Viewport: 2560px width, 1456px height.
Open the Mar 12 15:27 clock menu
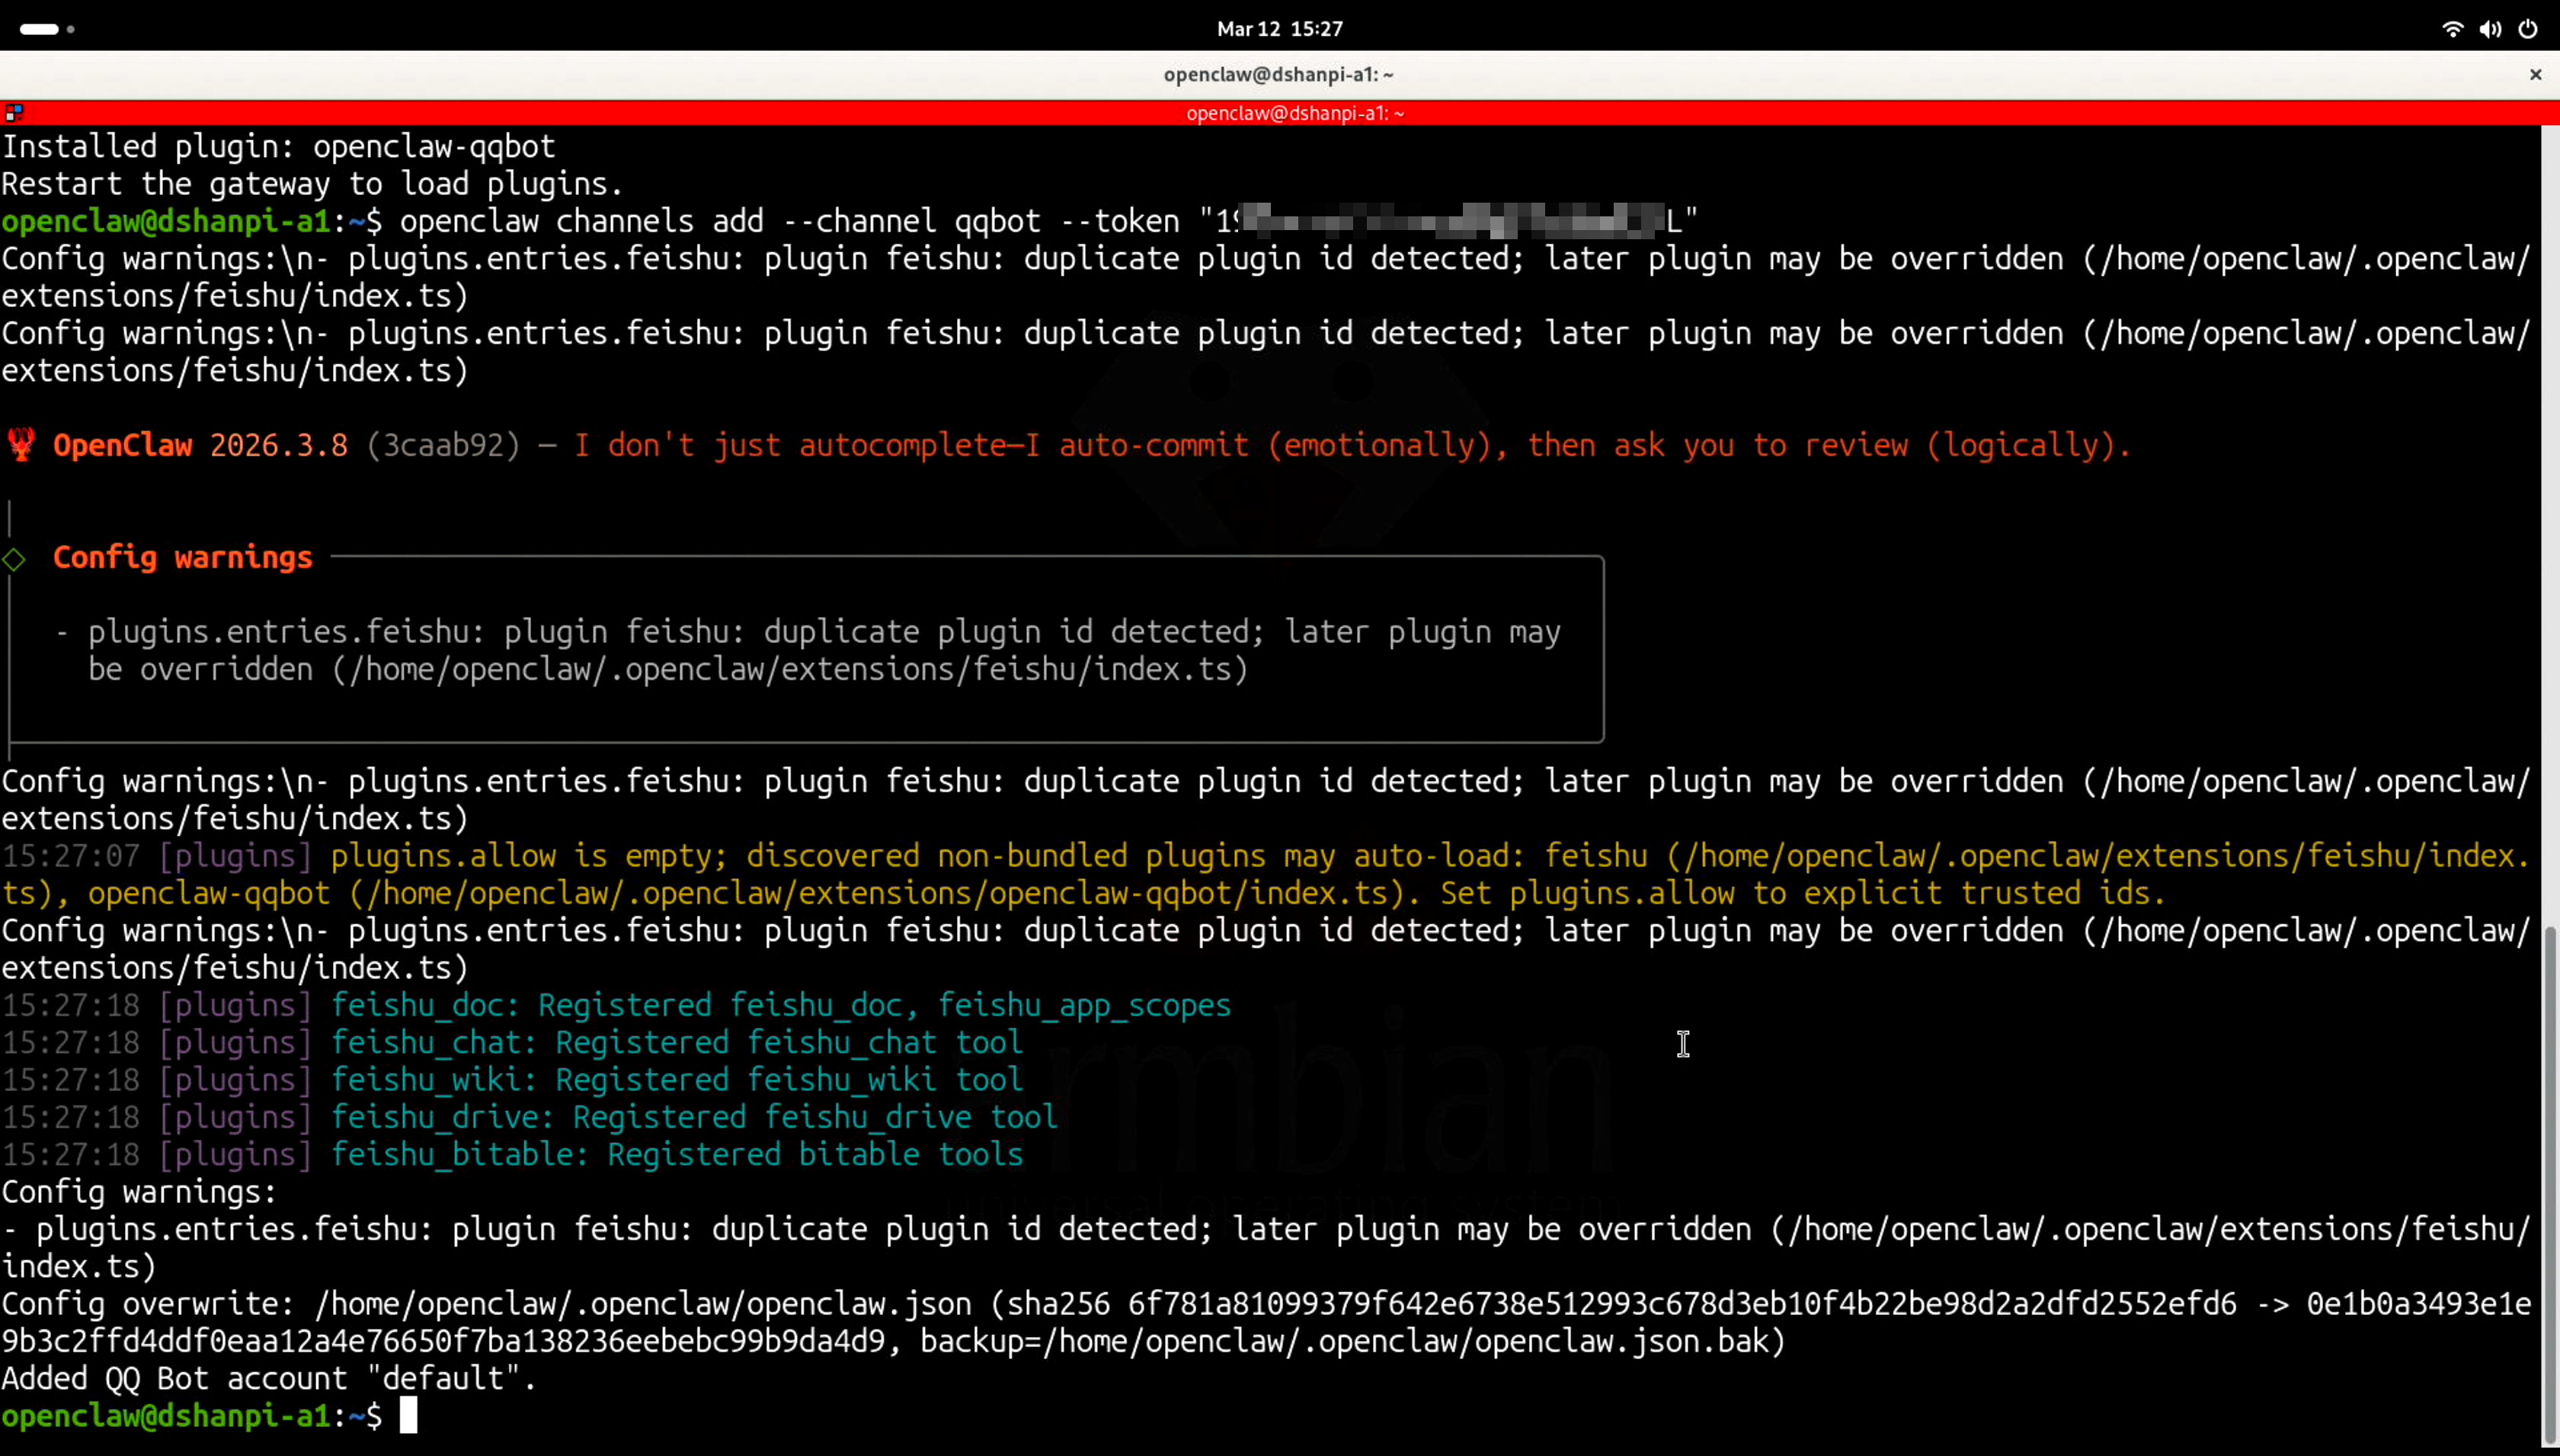[x=1279, y=29]
